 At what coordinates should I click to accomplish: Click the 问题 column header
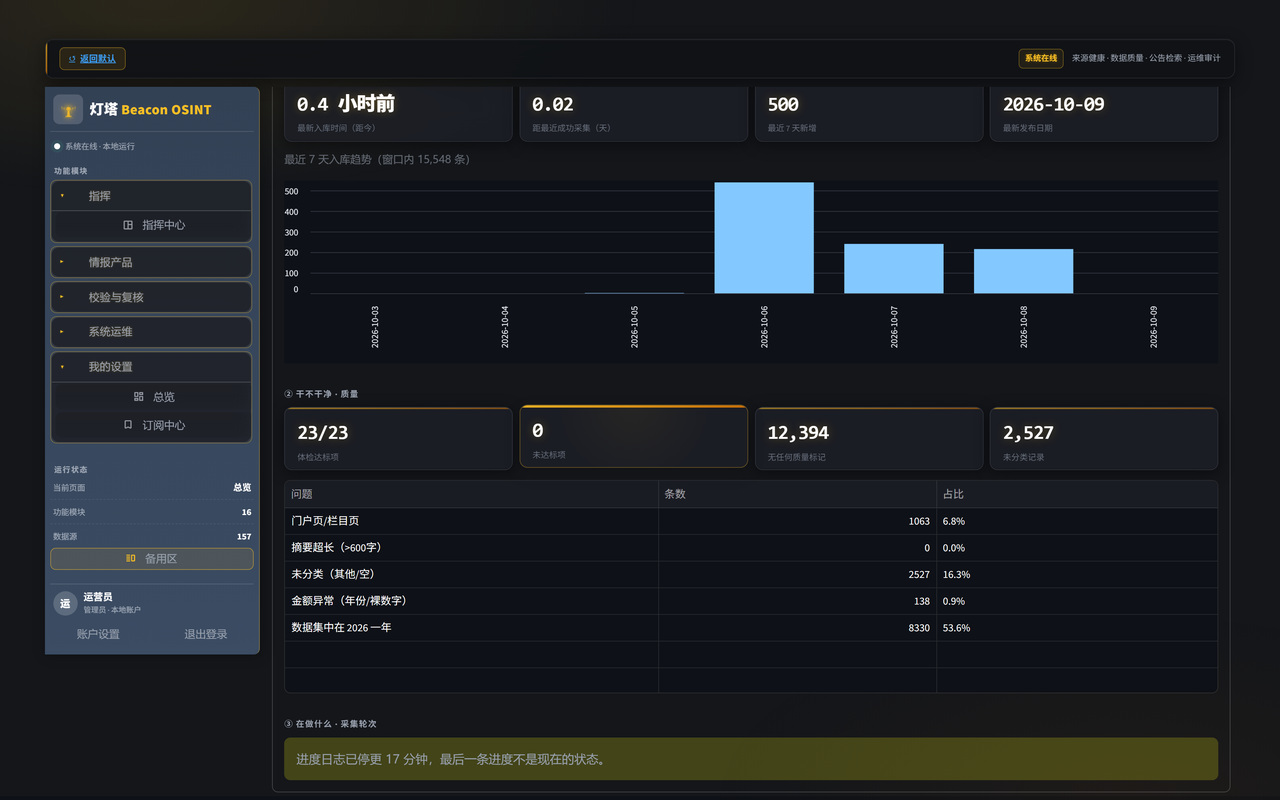472,494
